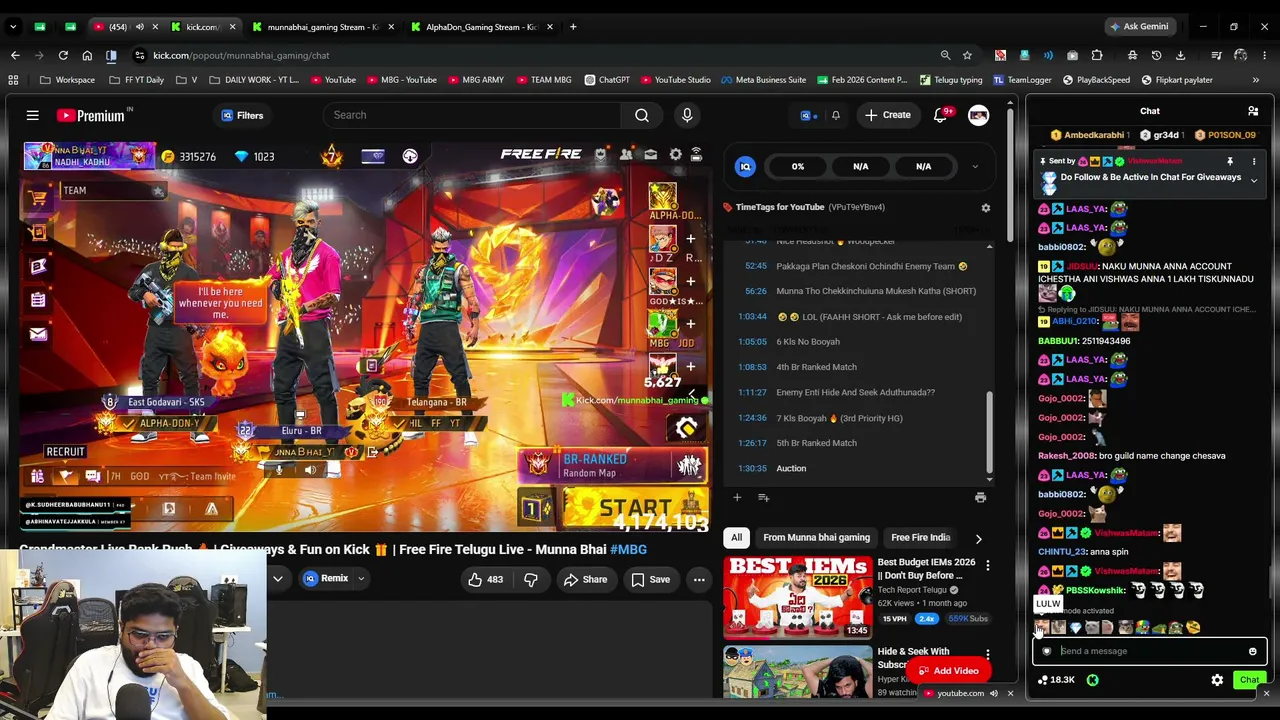Click the vidIQ logo in the stats bar
Viewport: 1280px width, 720px height.
[x=744, y=167]
